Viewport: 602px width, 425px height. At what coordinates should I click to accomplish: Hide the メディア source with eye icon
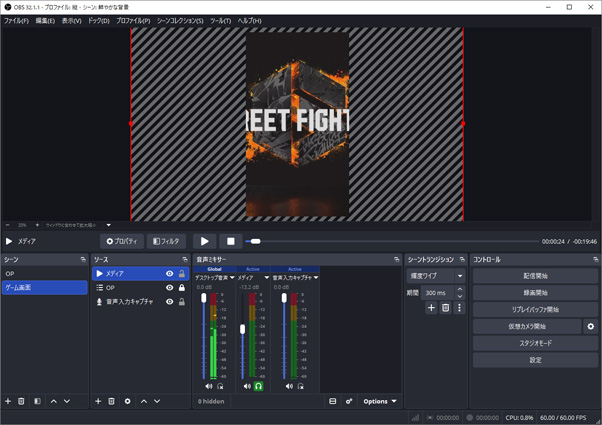click(170, 274)
